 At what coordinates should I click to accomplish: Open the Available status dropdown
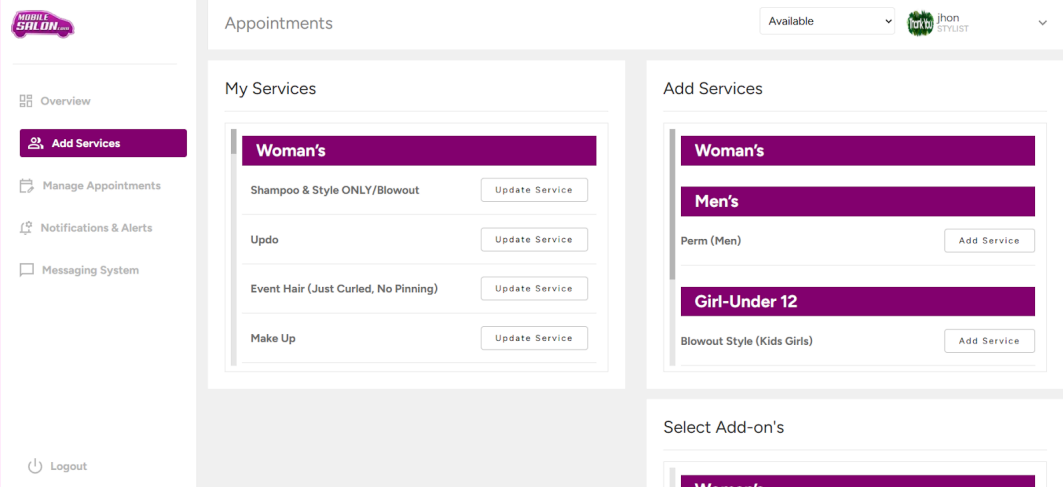tap(827, 21)
